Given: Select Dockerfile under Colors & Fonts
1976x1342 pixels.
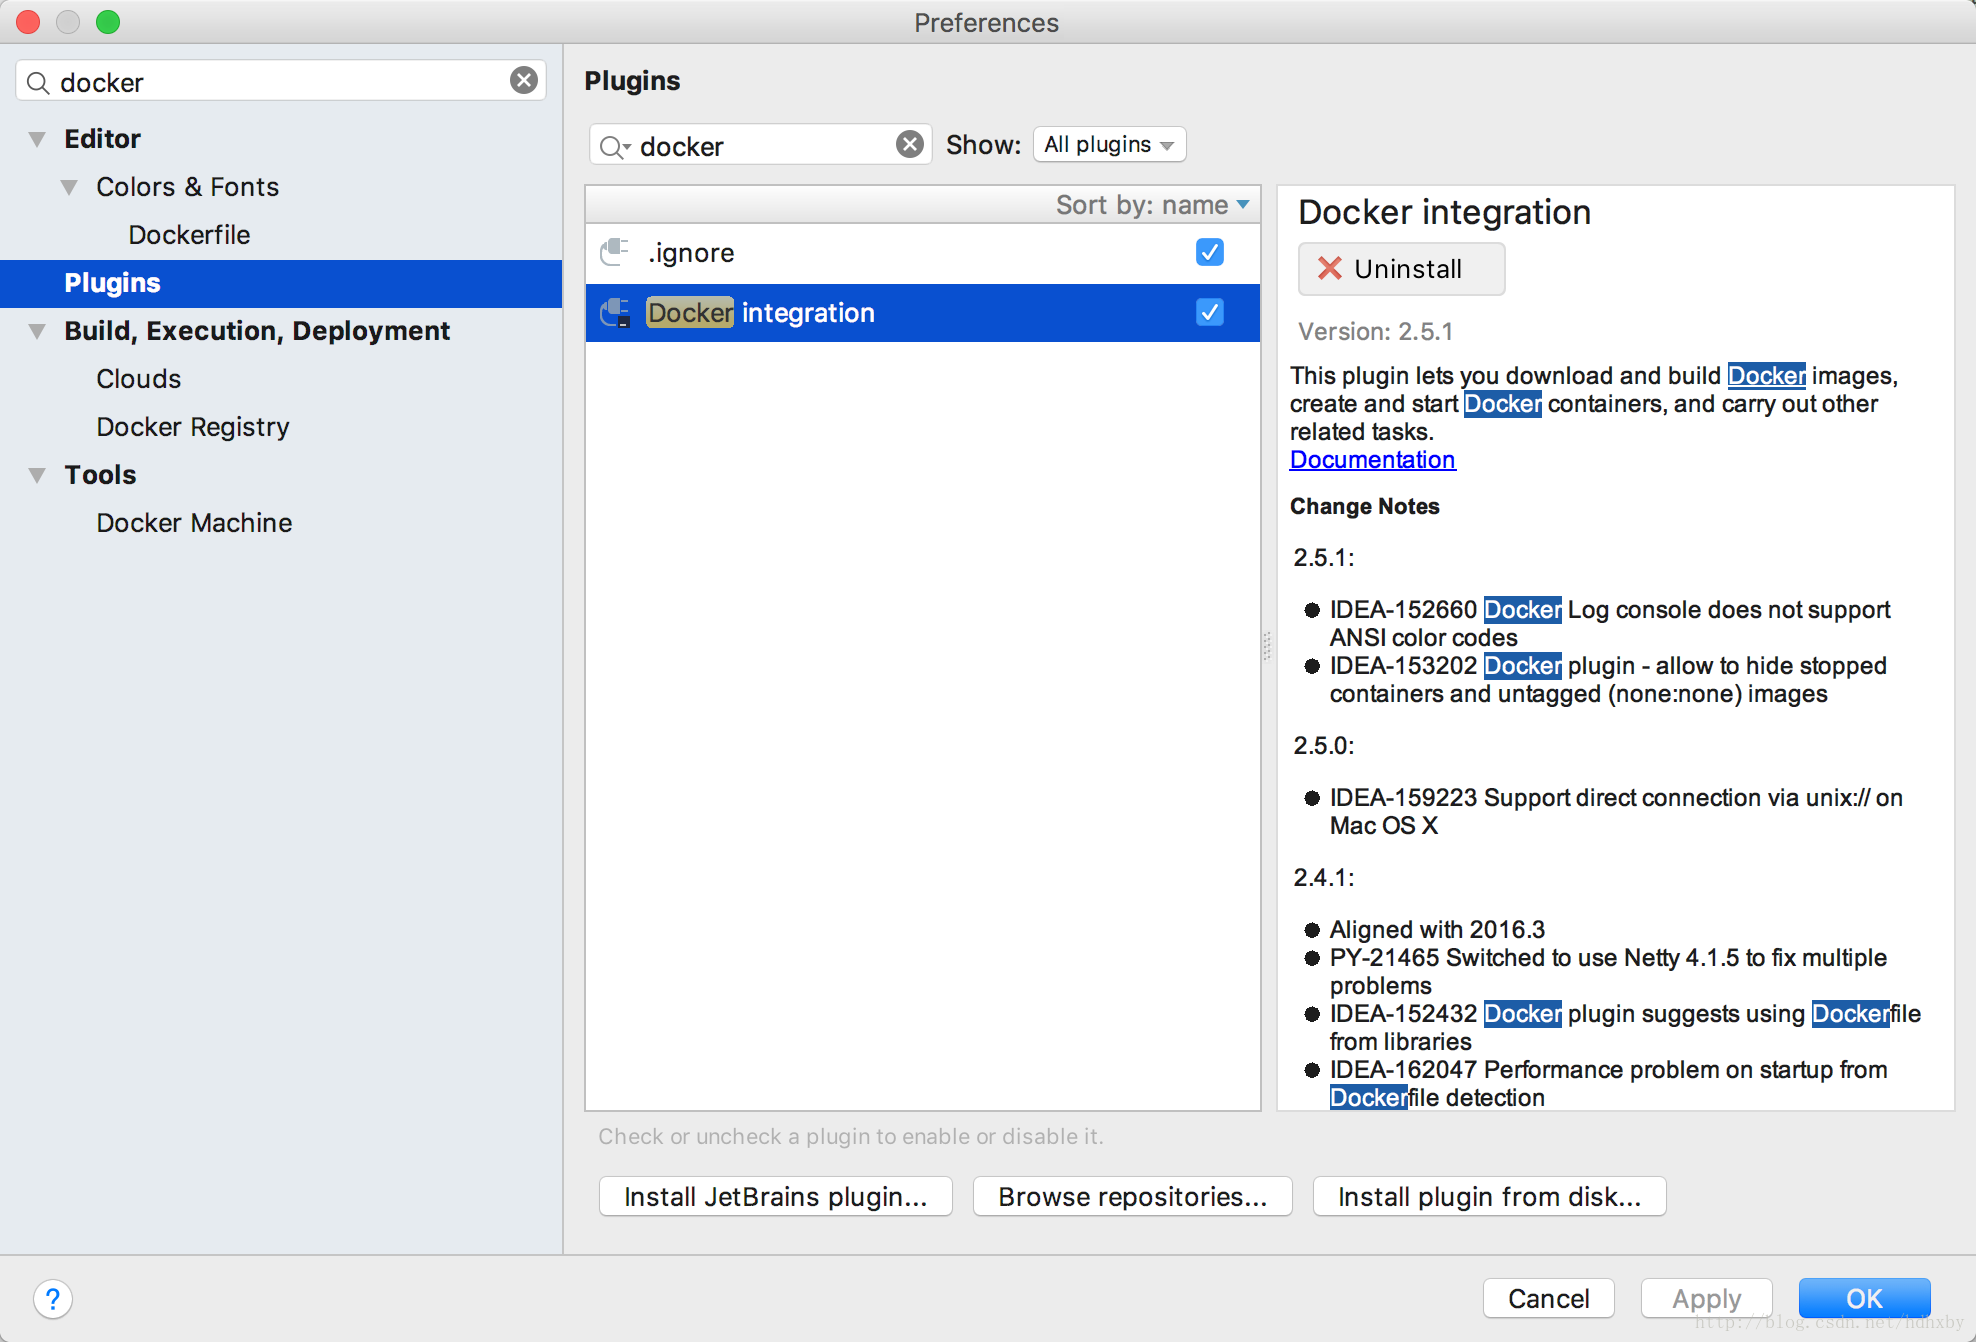Looking at the screenshot, I should pos(189,235).
